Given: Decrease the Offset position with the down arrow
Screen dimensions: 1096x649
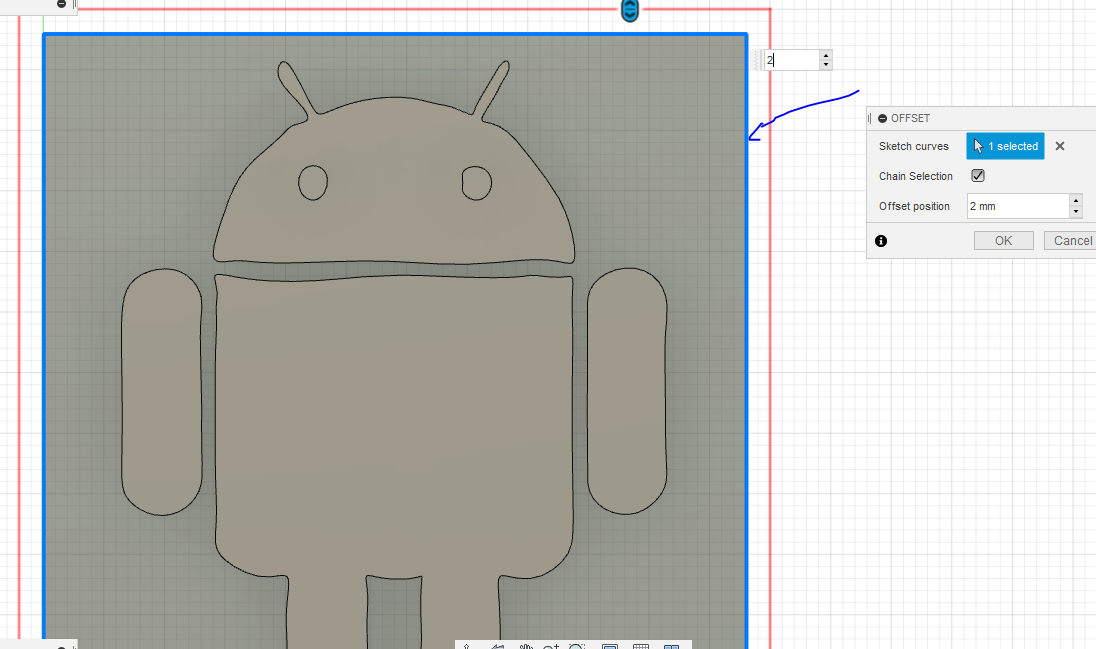Looking at the screenshot, I should click(1076, 211).
